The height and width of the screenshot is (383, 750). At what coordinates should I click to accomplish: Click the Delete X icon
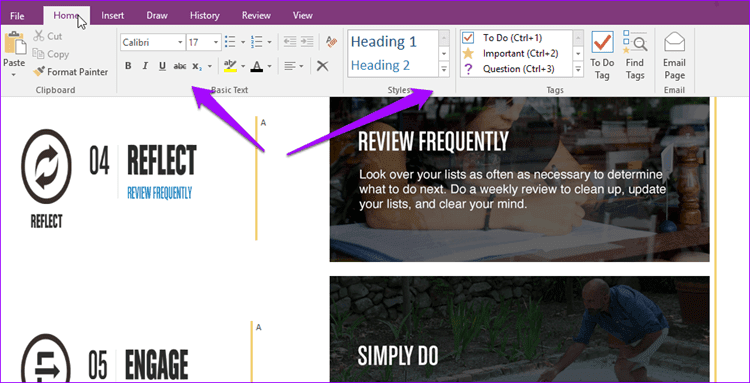pos(323,66)
